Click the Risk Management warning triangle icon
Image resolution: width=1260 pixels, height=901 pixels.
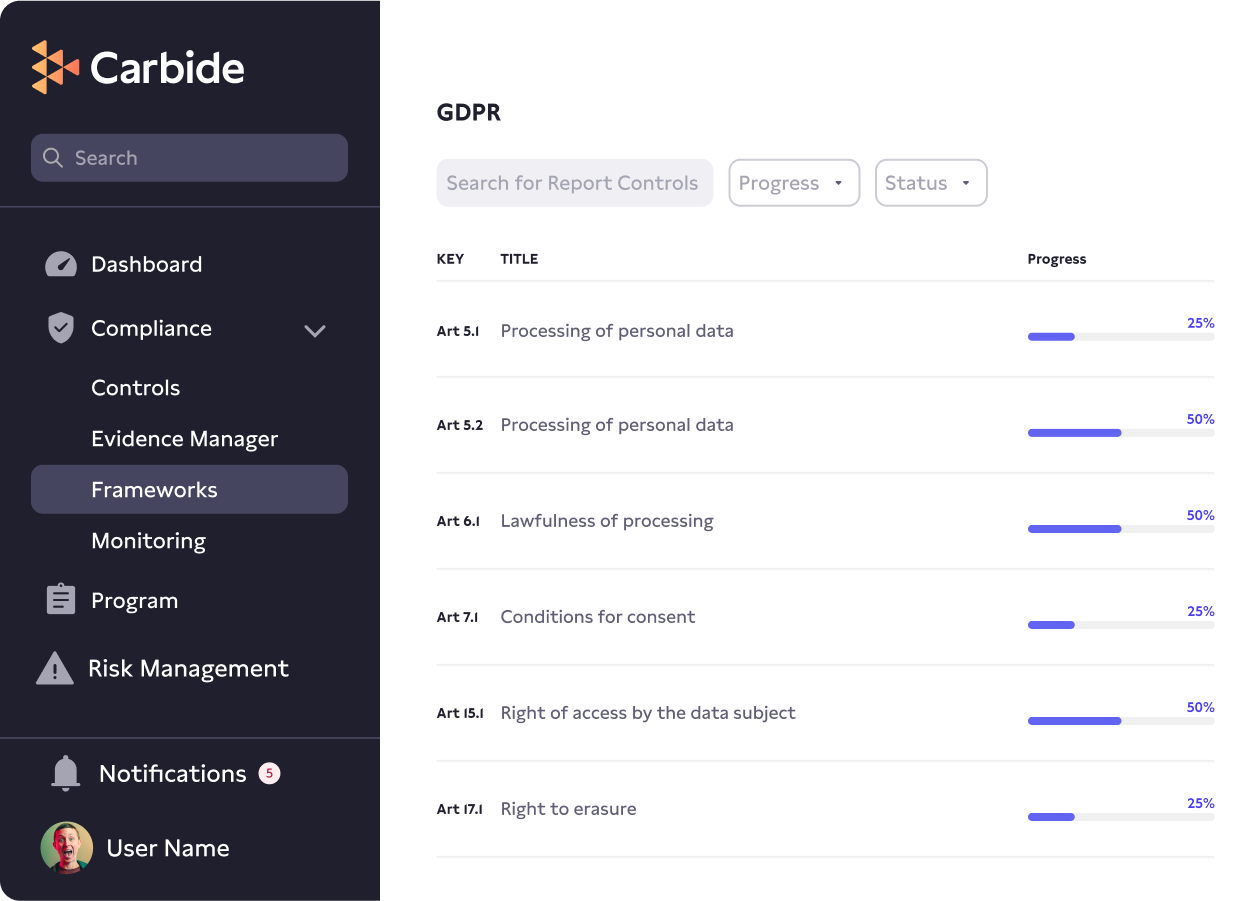[53, 668]
